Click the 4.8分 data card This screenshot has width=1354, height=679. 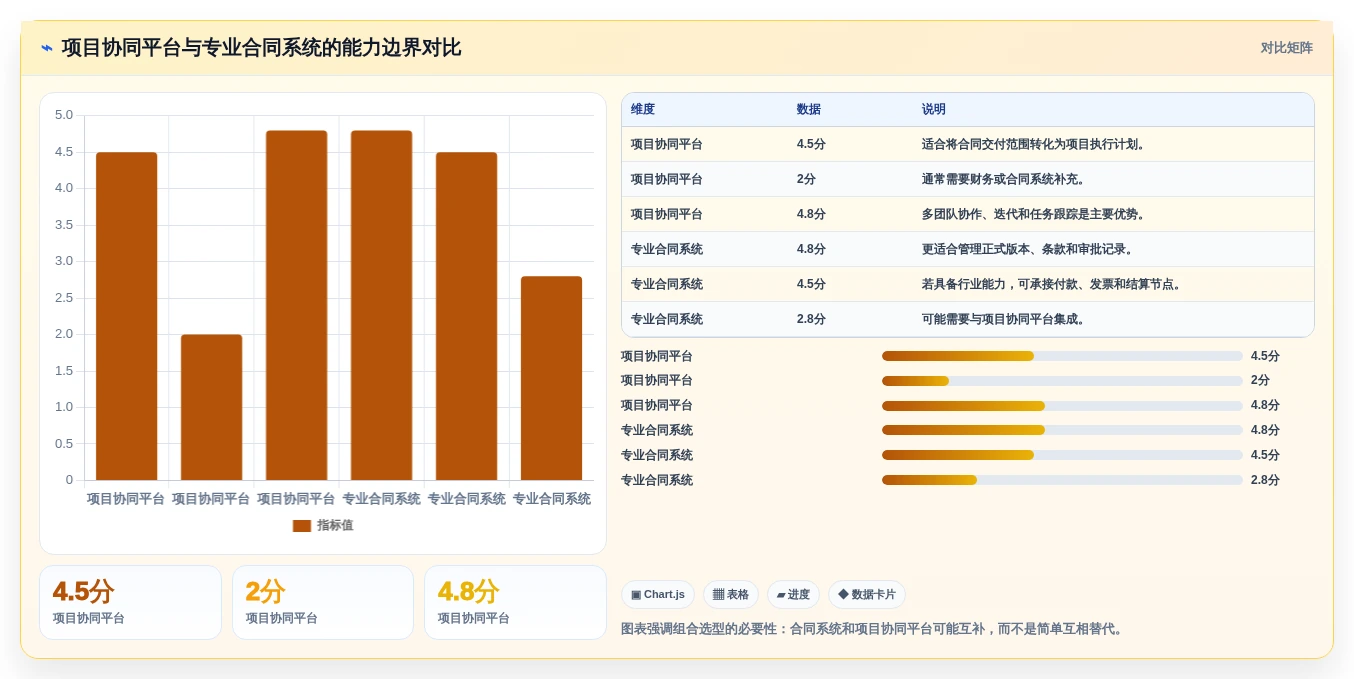pyautogui.click(x=515, y=602)
